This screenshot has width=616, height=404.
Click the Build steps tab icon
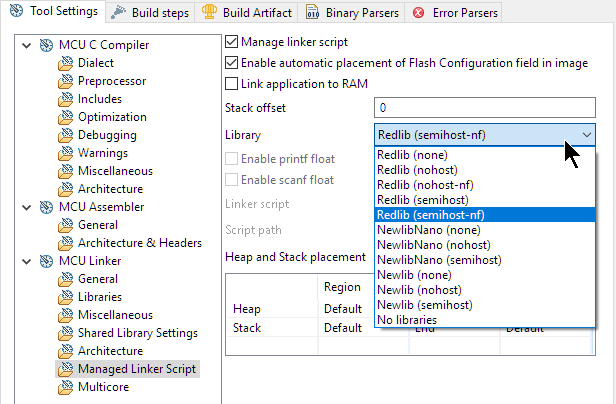119,12
